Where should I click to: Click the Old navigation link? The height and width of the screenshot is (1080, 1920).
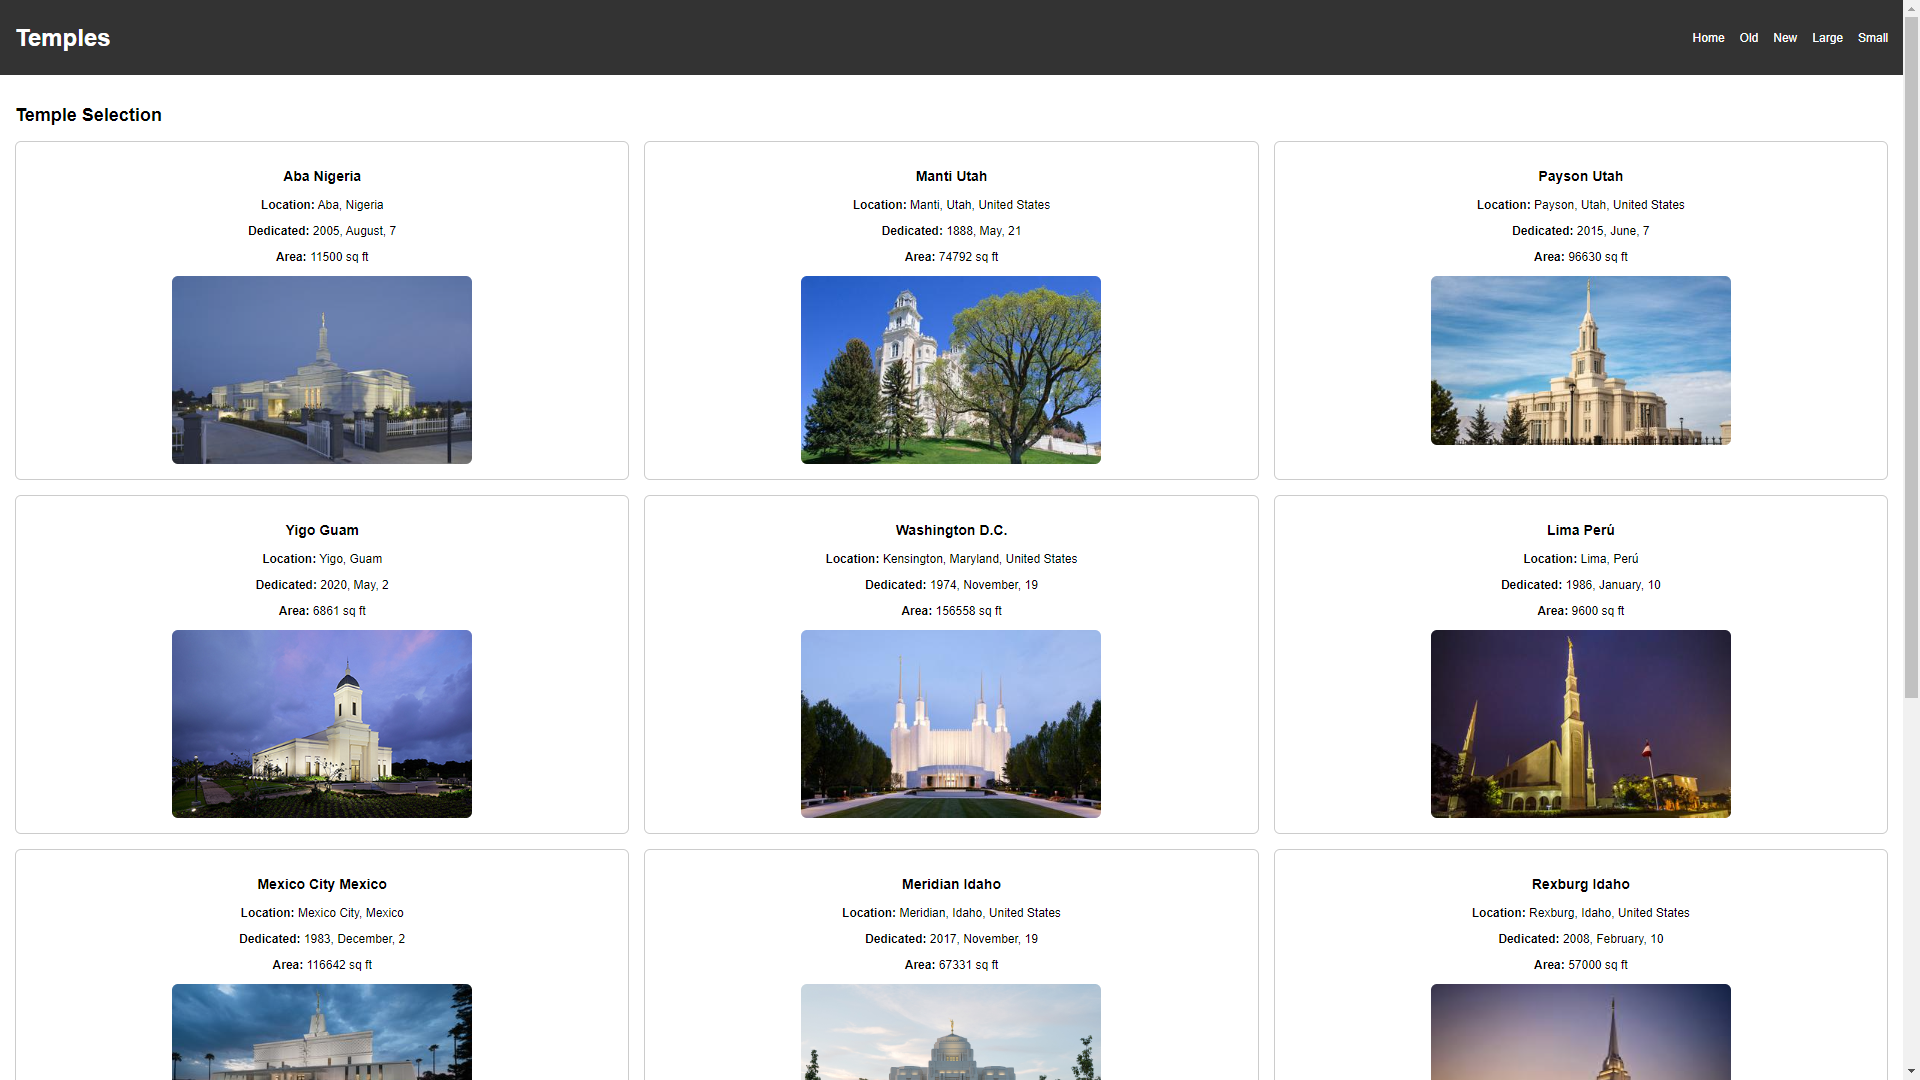[x=1747, y=37]
